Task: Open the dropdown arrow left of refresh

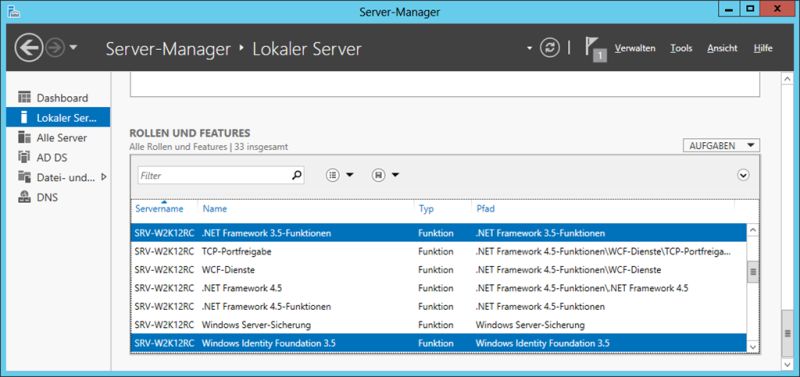Action: coord(530,48)
